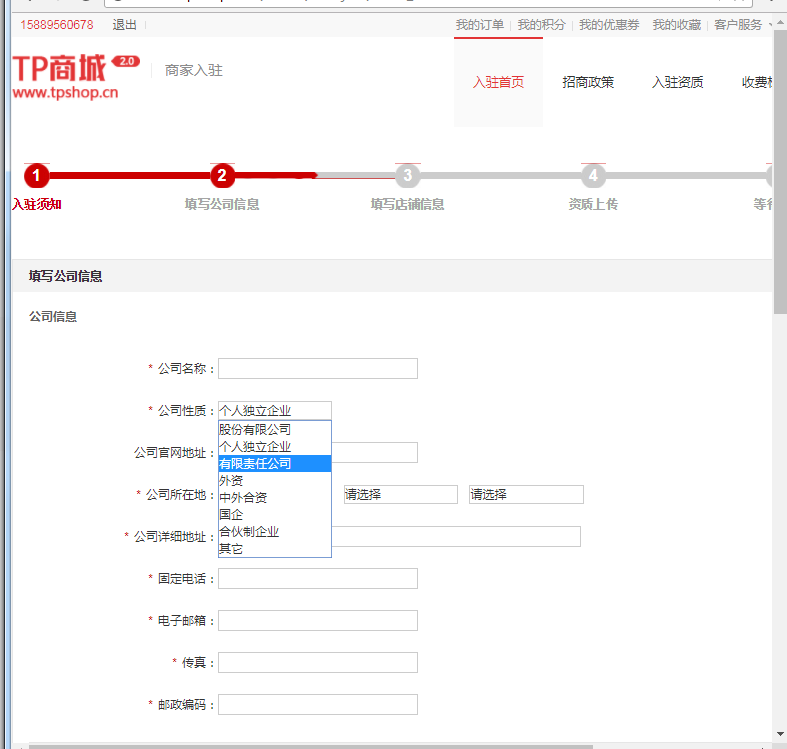Click the vertical page scrollbar
The width and height of the screenshot is (787, 749).
coord(779,400)
